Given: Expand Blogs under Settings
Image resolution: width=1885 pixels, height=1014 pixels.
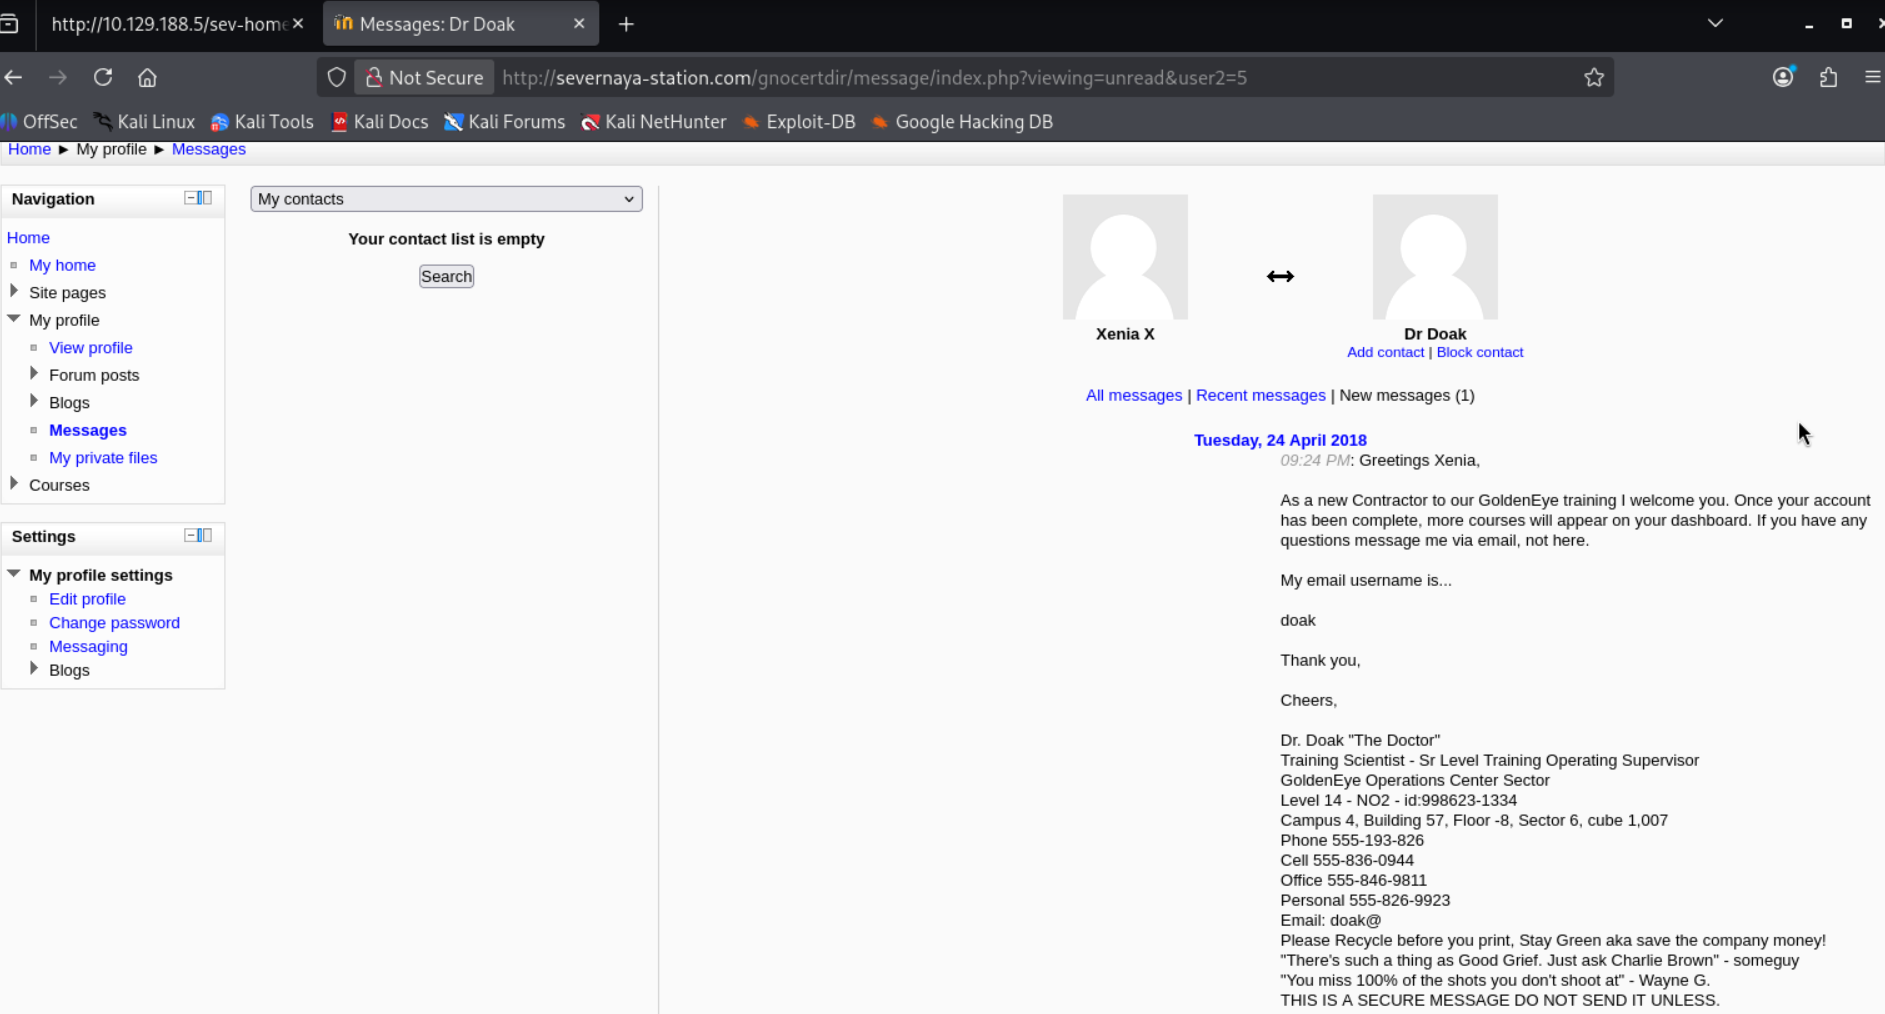Looking at the screenshot, I should click(34, 669).
